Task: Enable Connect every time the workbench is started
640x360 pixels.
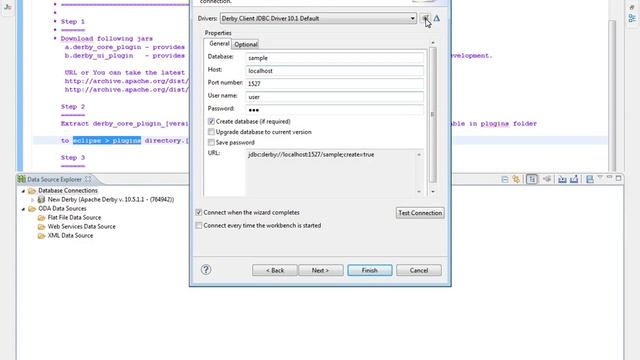Action: pos(199,225)
